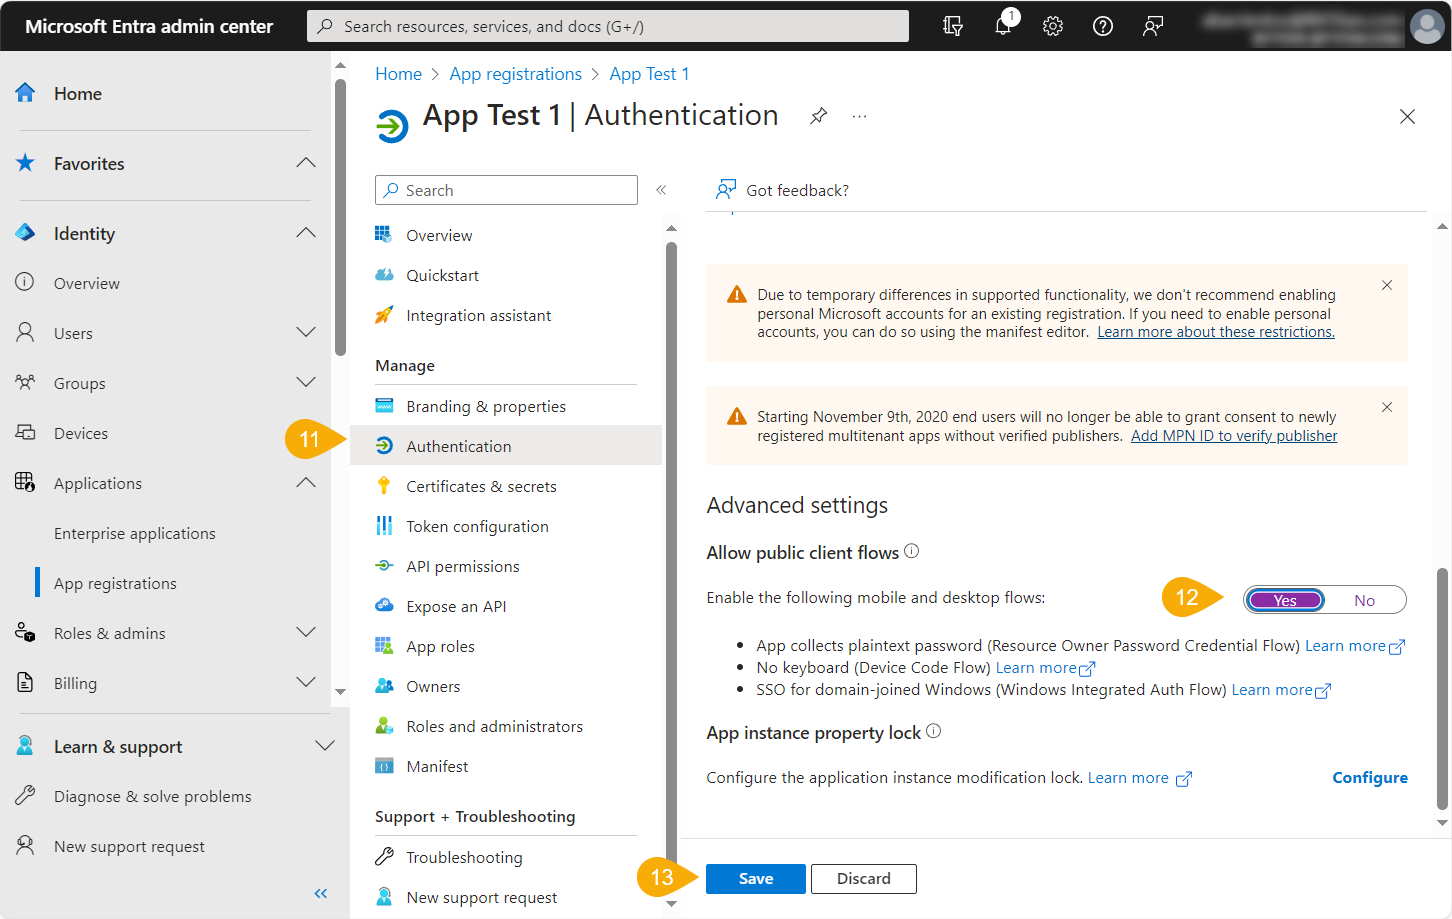This screenshot has width=1452, height=919.
Task: Save the authentication settings
Action: (755, 878)
